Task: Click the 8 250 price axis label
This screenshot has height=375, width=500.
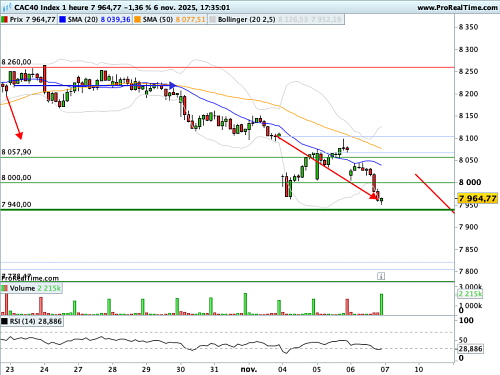Action: 468,71
